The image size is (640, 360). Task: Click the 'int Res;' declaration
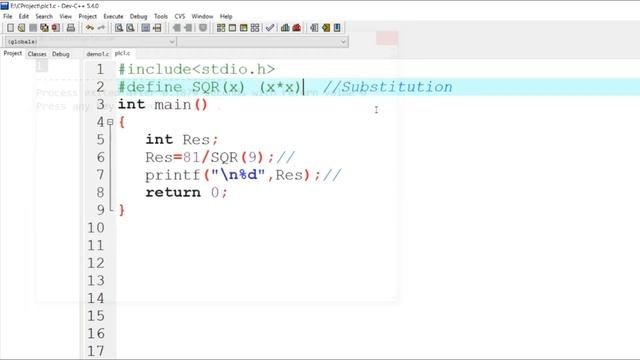pyautogui.click(x=182, y=140)
